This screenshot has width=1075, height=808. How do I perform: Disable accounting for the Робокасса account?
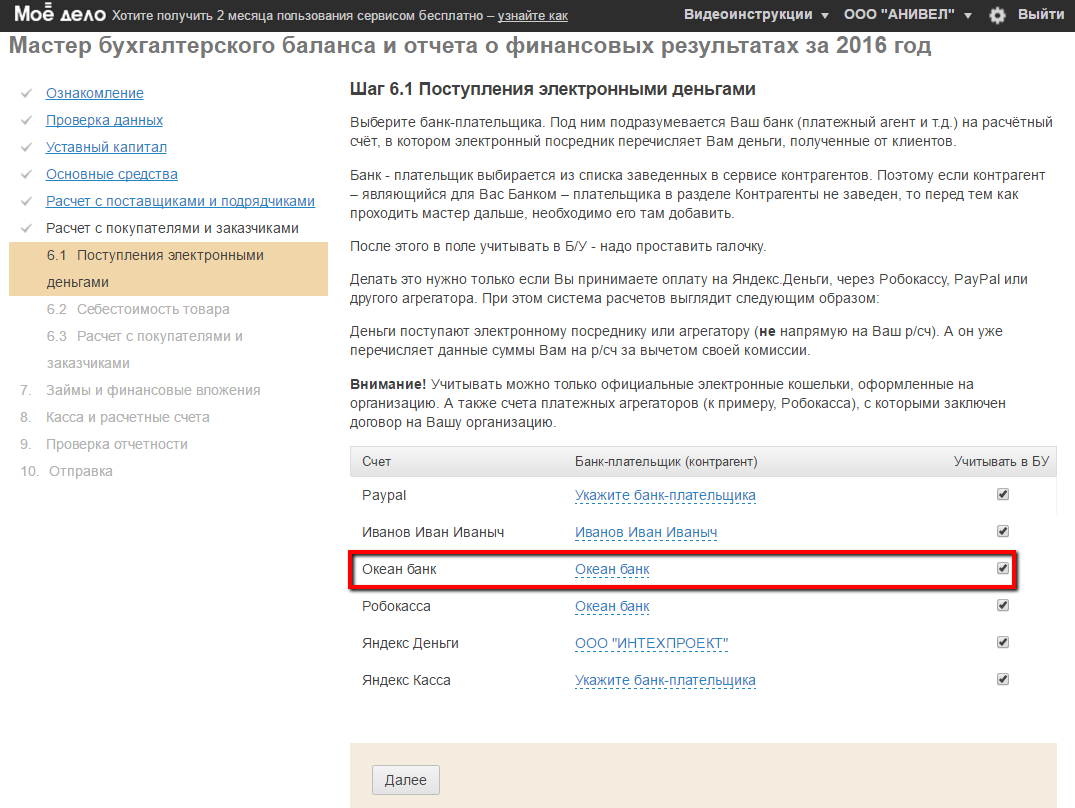point(1003,606)
